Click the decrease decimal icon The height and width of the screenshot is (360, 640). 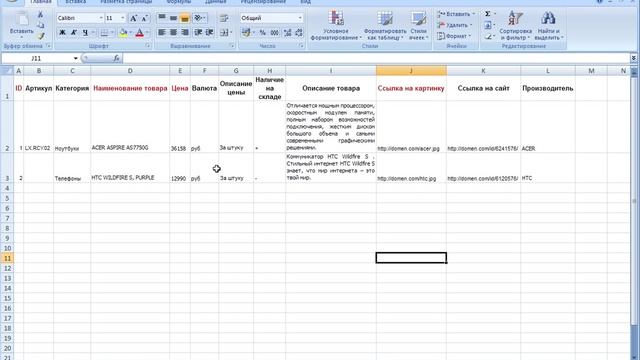(299, 32)
